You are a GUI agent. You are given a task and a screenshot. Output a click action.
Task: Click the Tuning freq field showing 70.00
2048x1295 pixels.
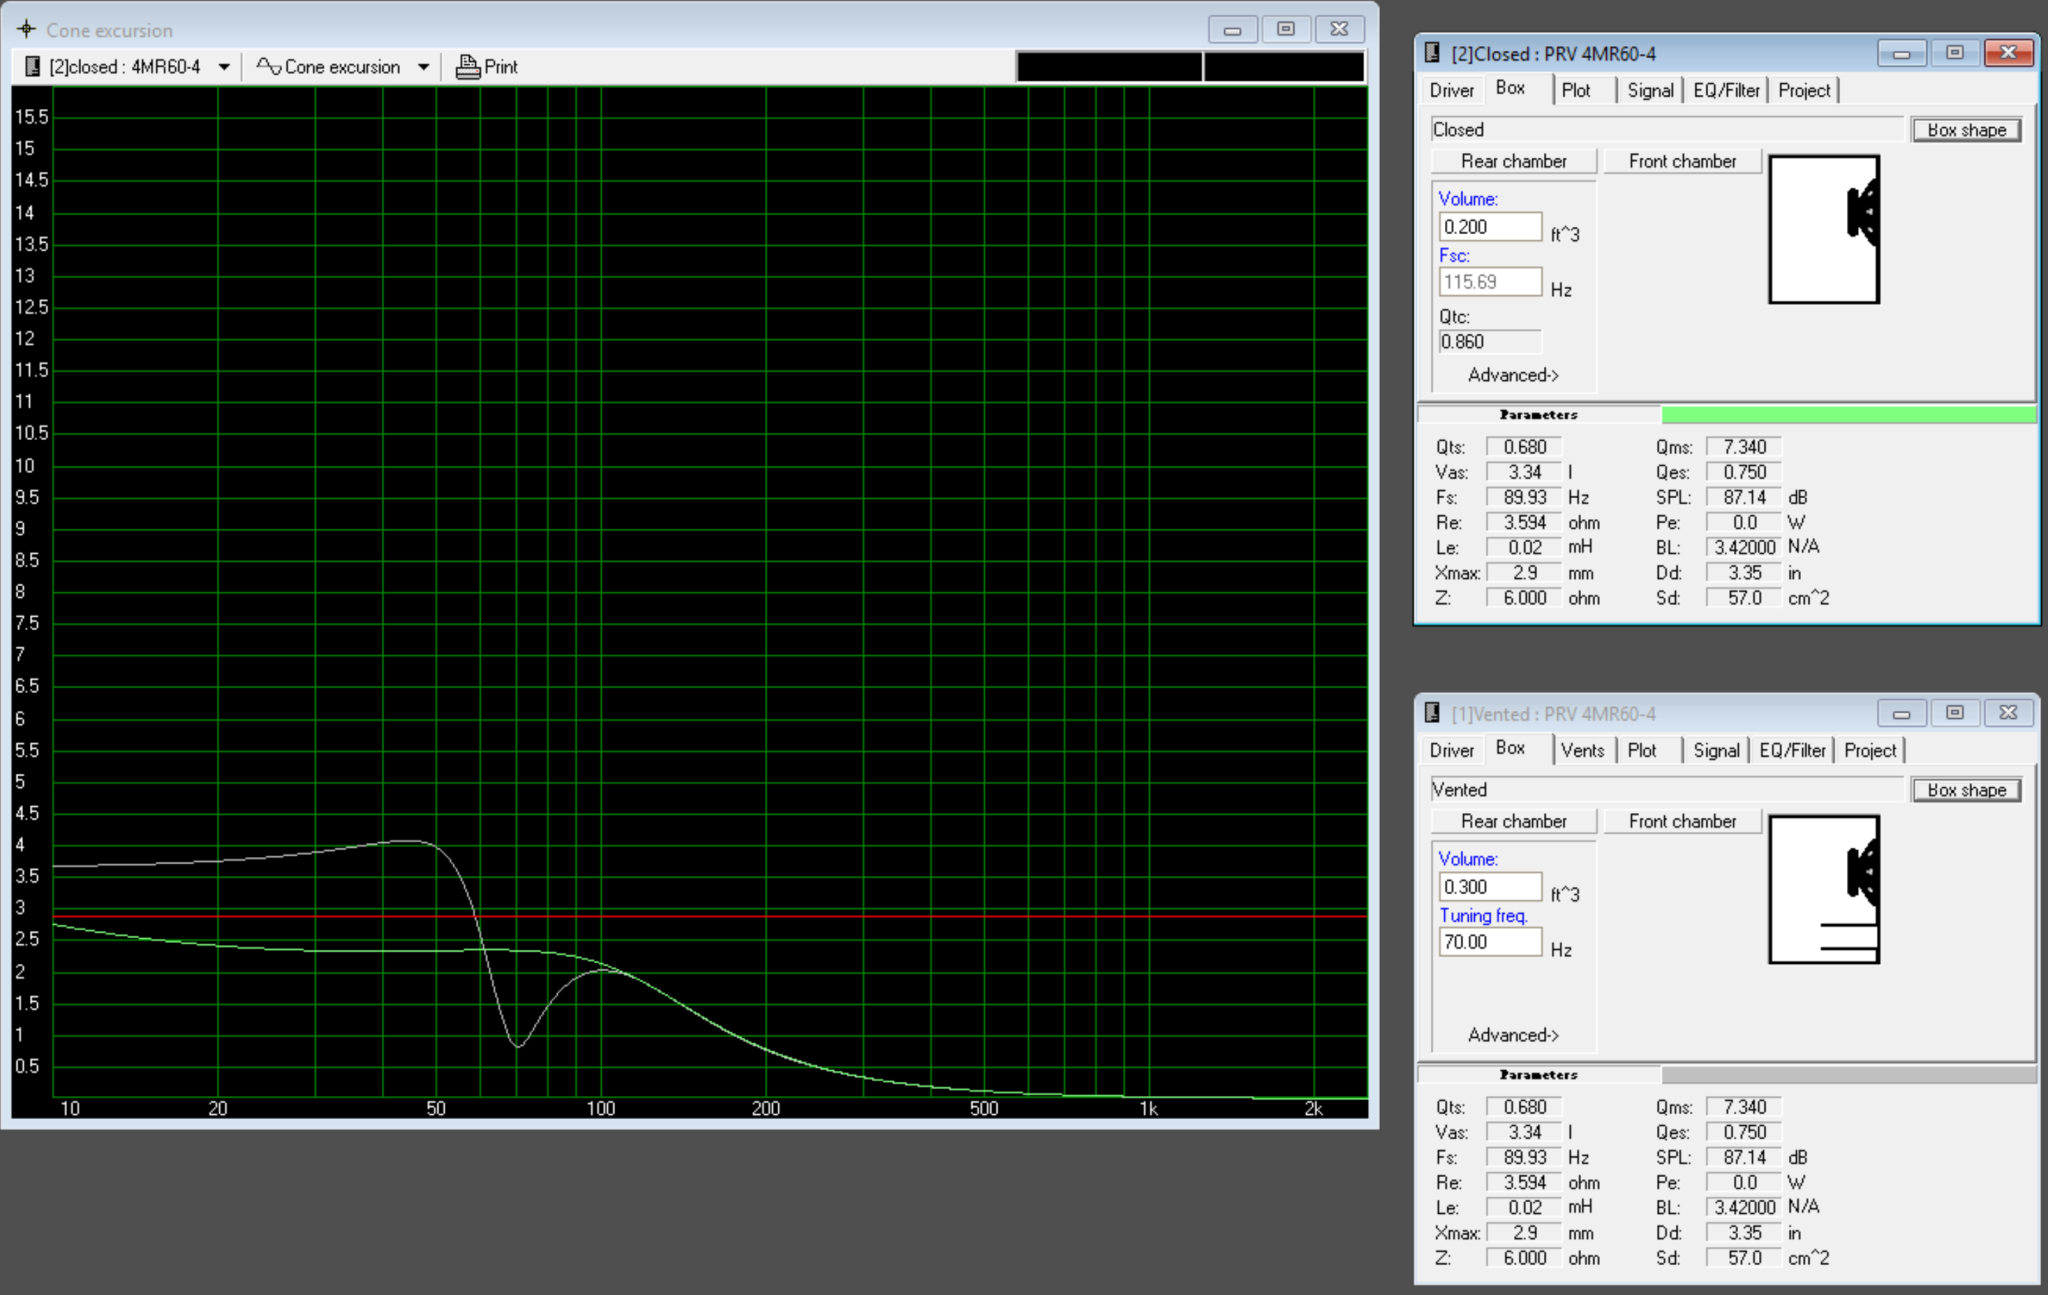(x=1490, y=942)
